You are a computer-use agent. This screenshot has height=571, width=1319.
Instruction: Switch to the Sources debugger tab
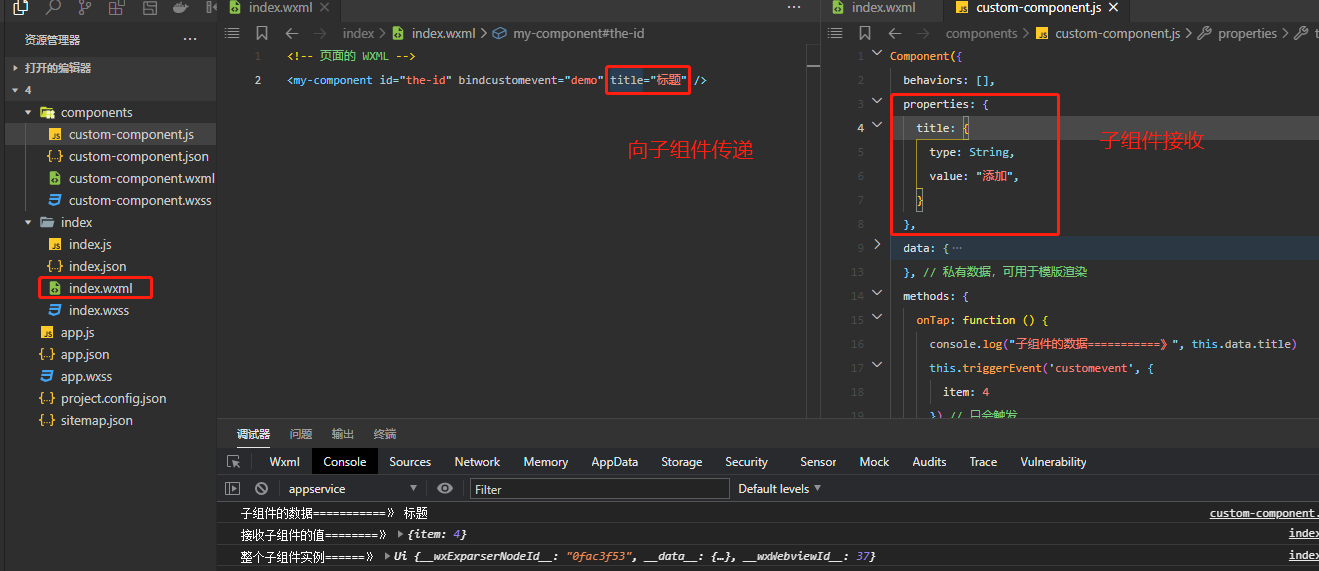[x=410, y=462]
